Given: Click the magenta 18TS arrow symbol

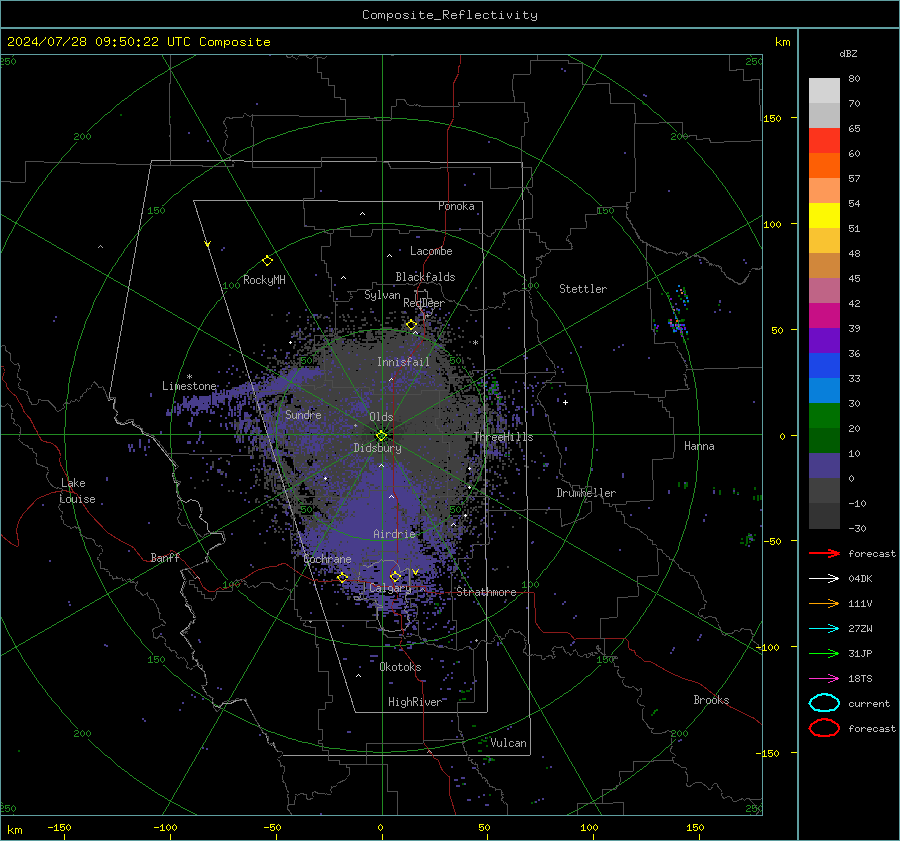Looking at the screenshot, I should coord(824,679).
